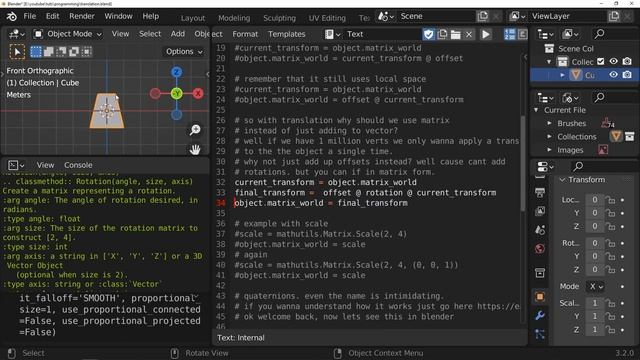The image size is (640, 360).
Task: Disable Collection render camera icon
Action: click(627, 62)
